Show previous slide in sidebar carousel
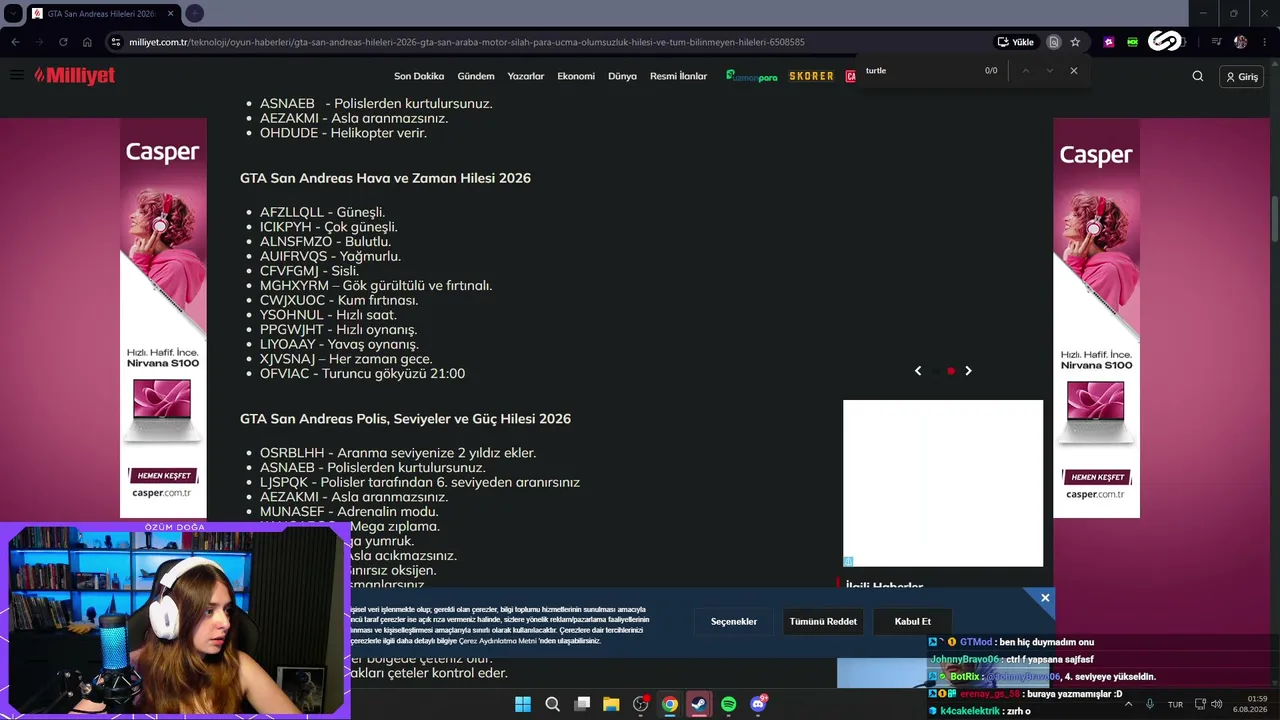 pos(918,371)
